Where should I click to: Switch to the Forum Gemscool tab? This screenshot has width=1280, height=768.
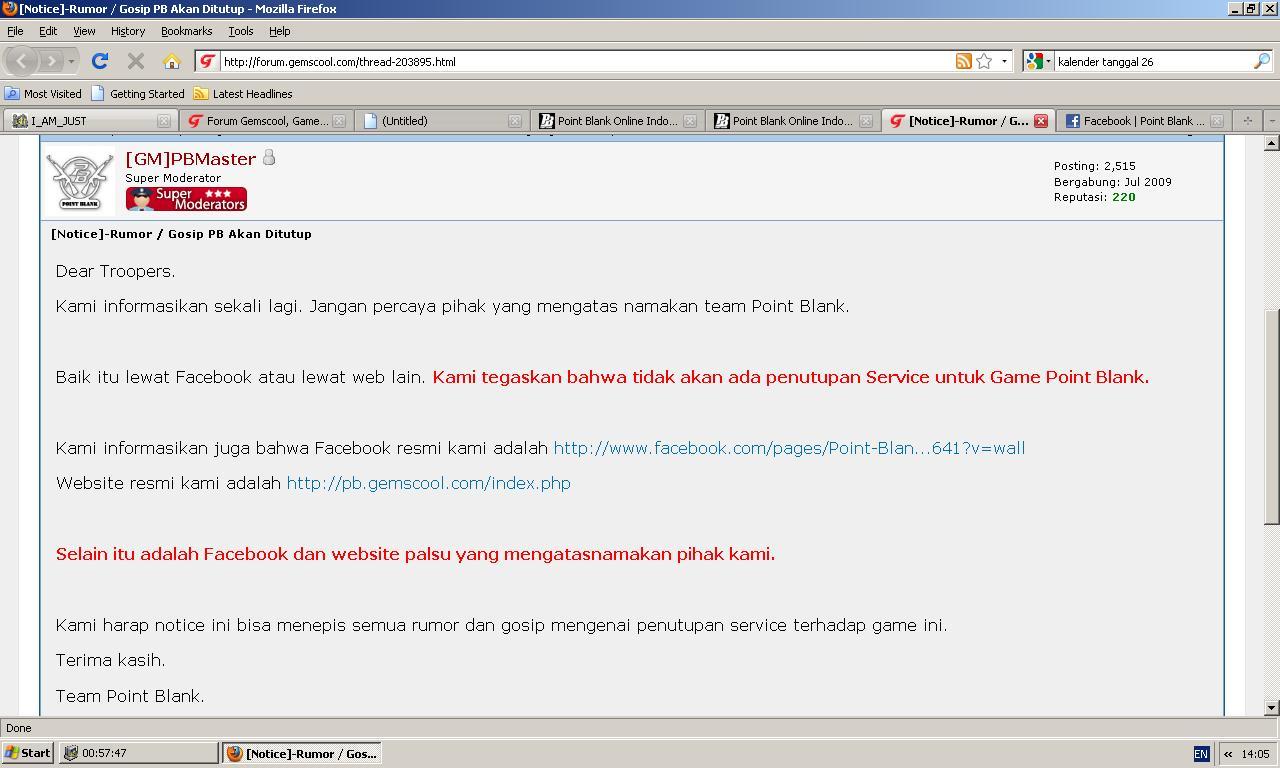pos(267,120)
